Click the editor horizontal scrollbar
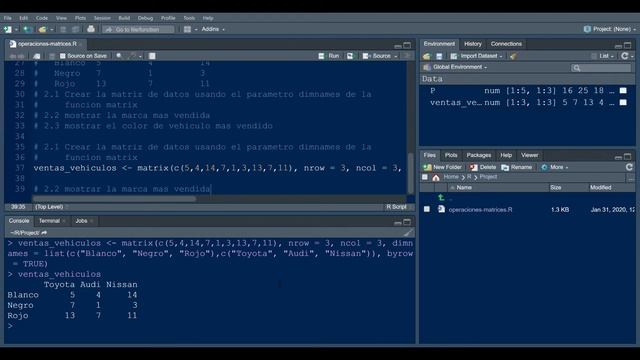 (x=114, y=199)
